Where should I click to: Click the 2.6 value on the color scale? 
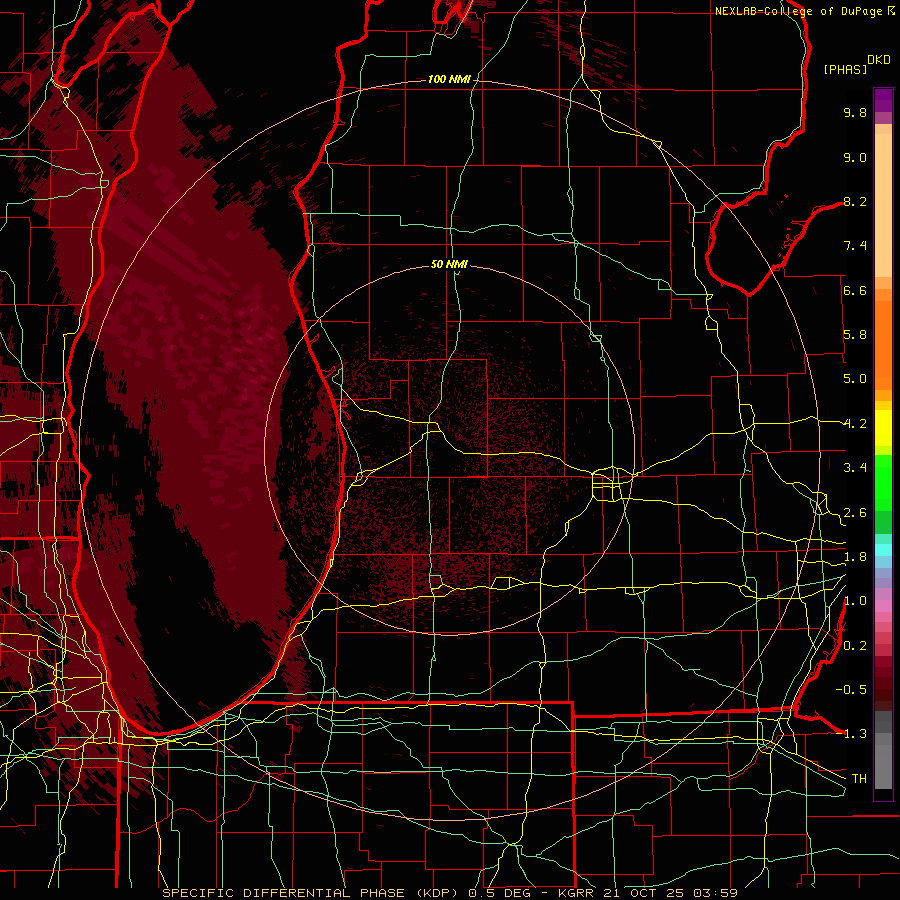pos(855,513)
